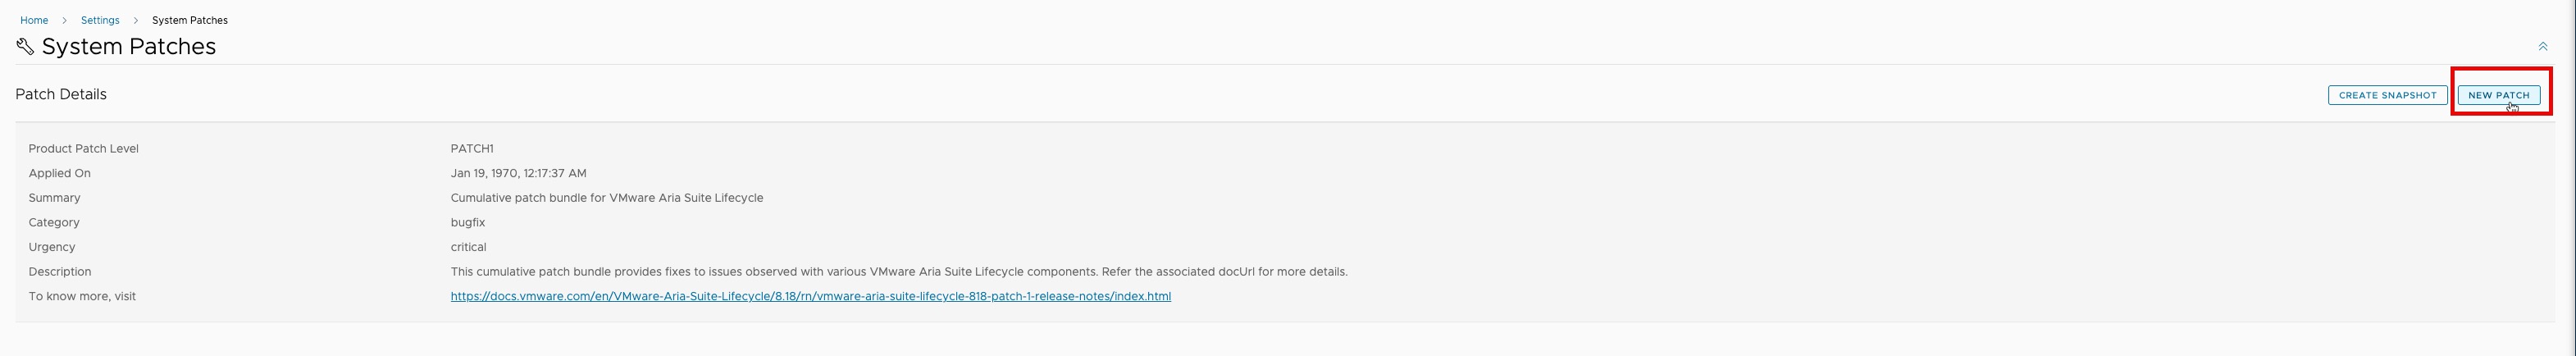Select the bugfix category value
The image size is (2576, 356).
(x=467, y=222)
